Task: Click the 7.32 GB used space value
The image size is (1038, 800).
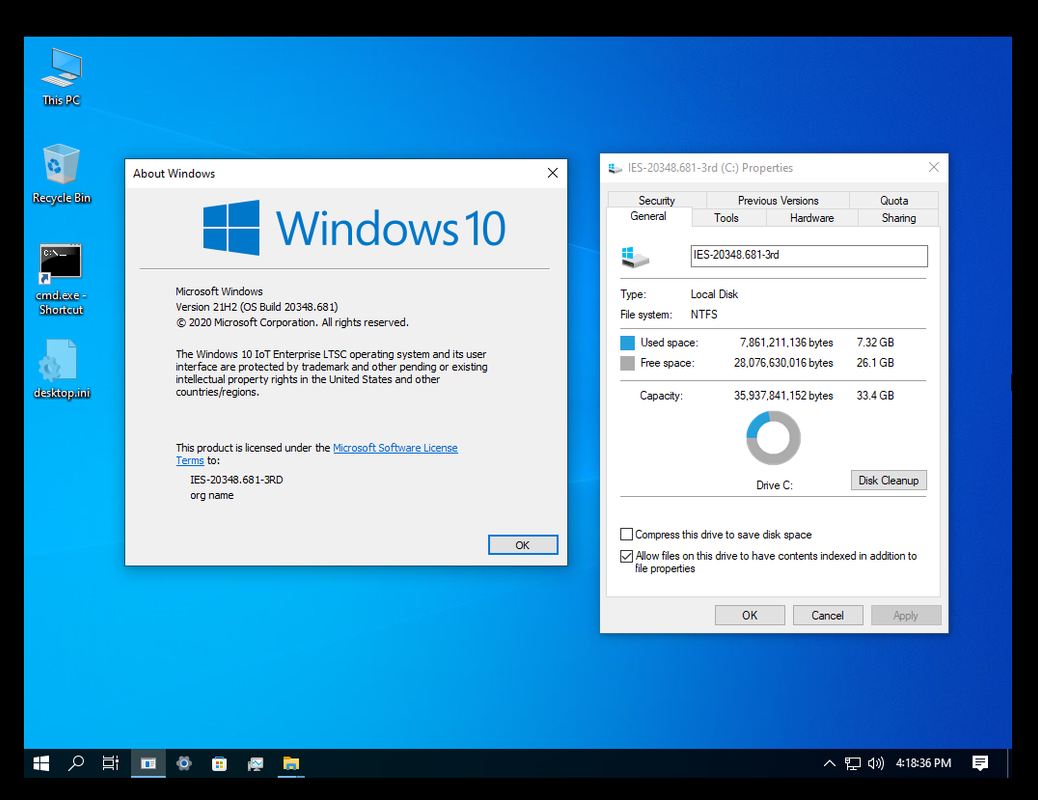Action: [x=875, y=342]
